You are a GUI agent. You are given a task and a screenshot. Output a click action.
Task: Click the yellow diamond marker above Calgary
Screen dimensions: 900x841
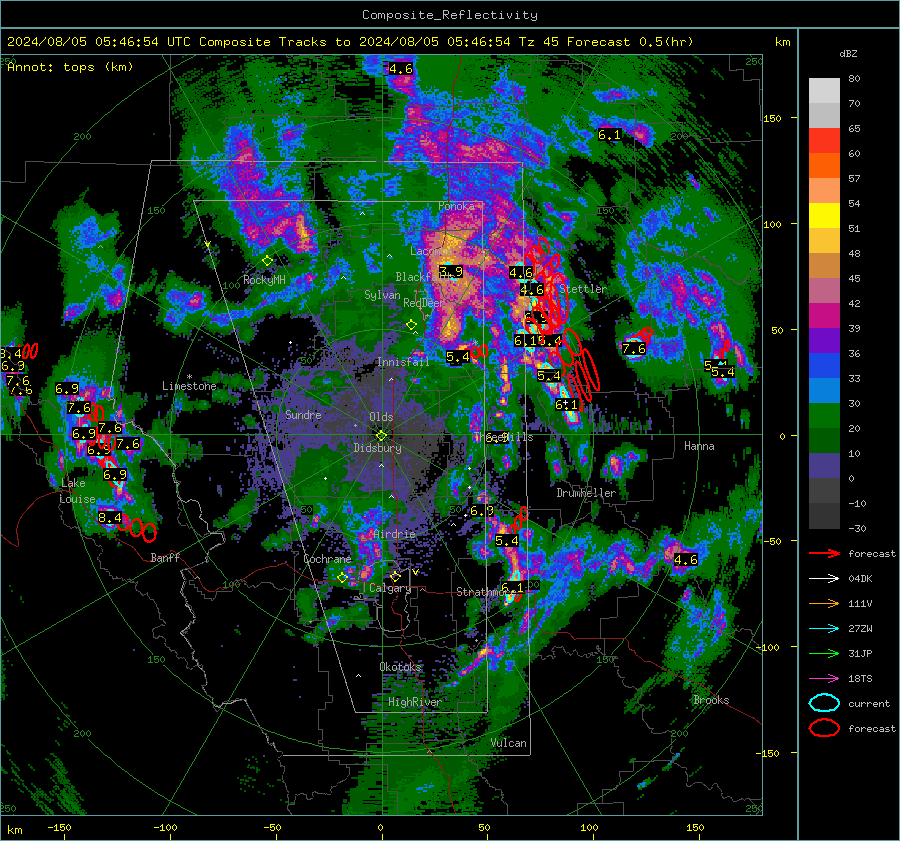click(395, 576)
